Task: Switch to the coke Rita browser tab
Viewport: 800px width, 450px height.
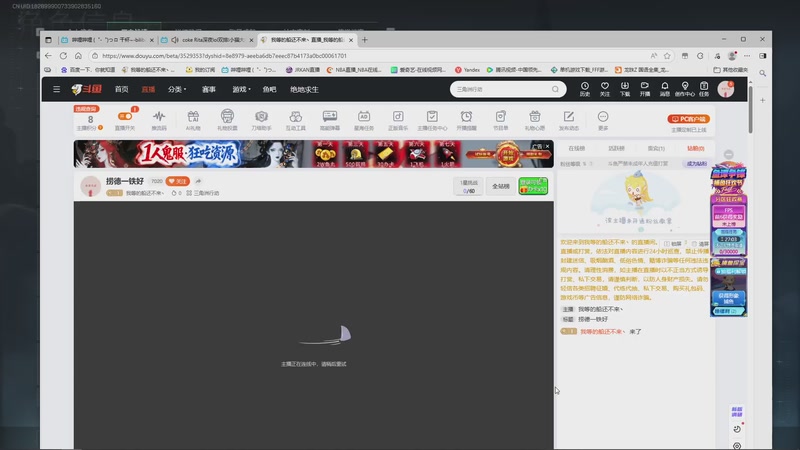Action: pos(207,40)
